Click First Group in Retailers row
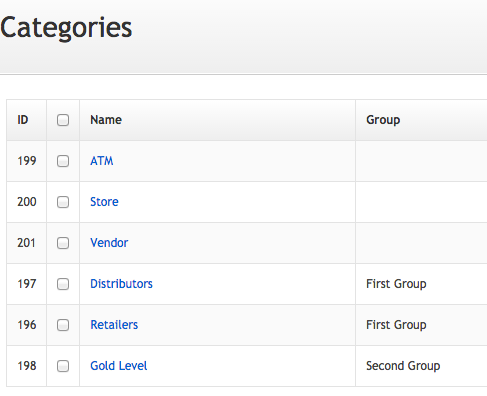 pos(396,325)
